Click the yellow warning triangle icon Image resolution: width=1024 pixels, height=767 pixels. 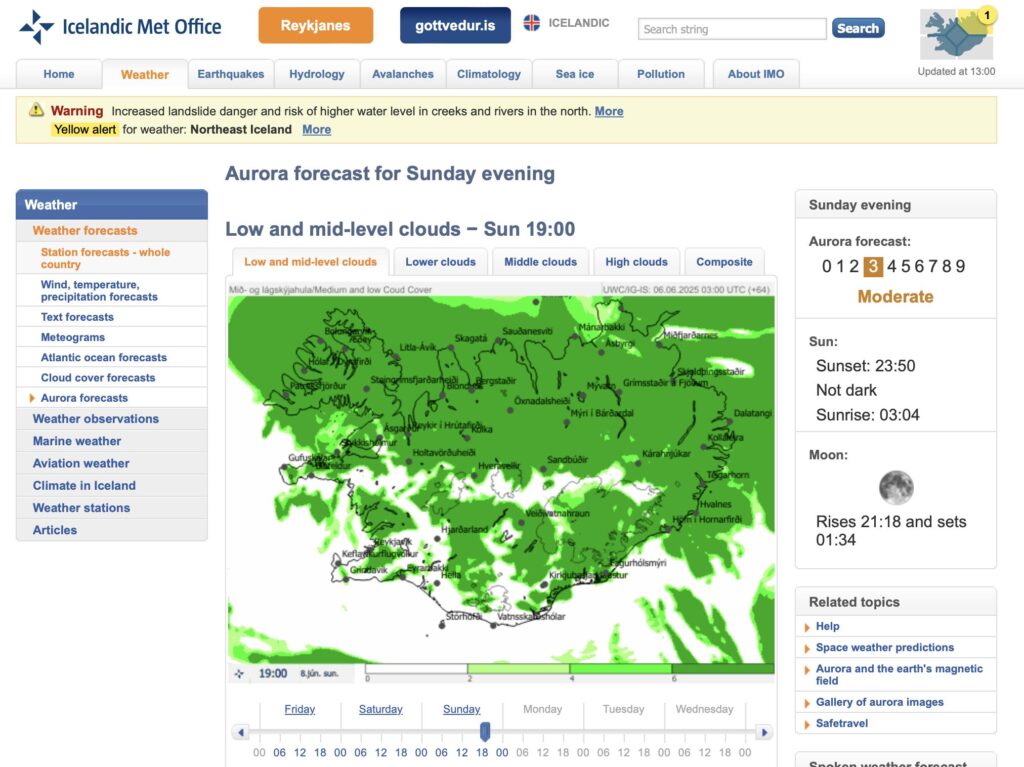point(36,110)
